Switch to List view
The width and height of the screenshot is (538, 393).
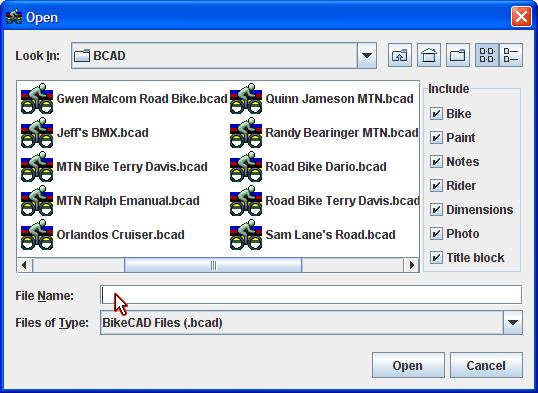tap(487, 55)
